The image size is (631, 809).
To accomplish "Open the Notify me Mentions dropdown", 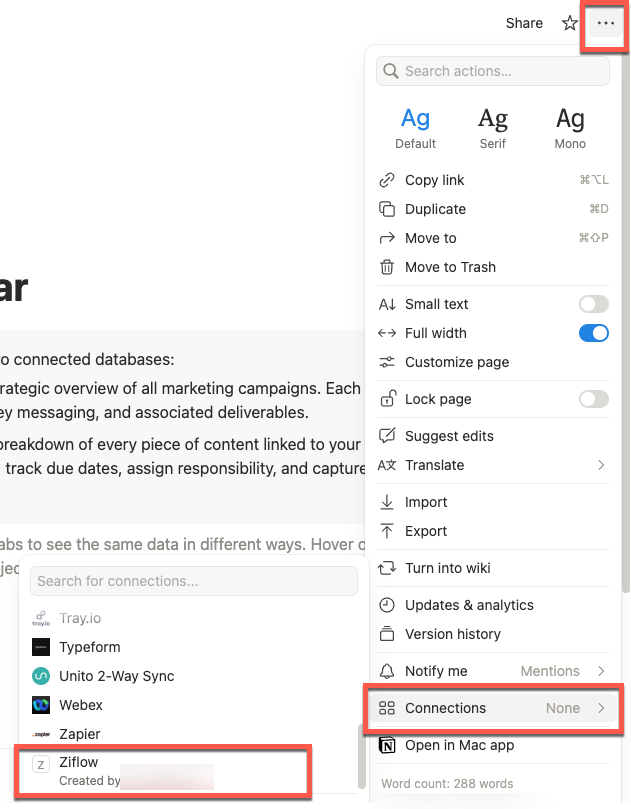I will point(562,671).
